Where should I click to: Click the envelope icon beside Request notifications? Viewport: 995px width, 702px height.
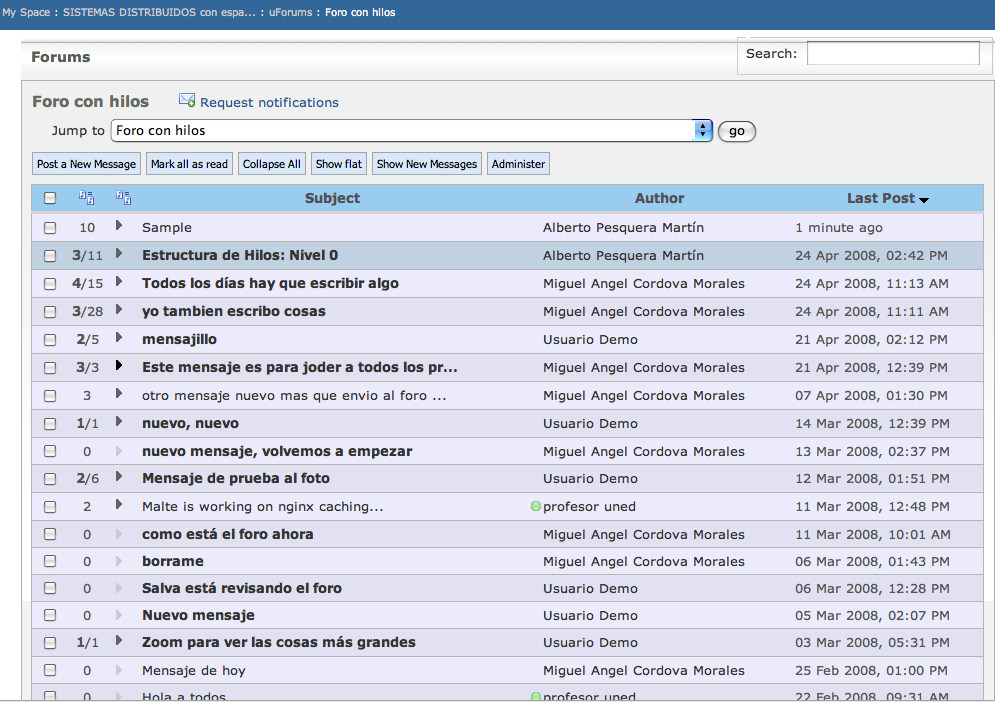[187, 101]
